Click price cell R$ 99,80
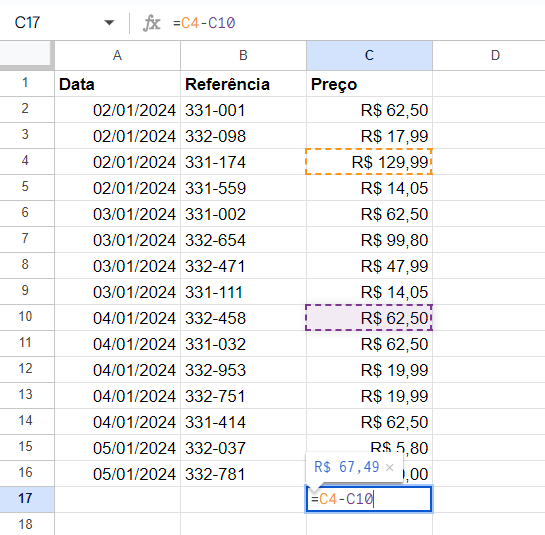This screenshot has width=545, height=535. pyautogui.click(x=369, y=240)
